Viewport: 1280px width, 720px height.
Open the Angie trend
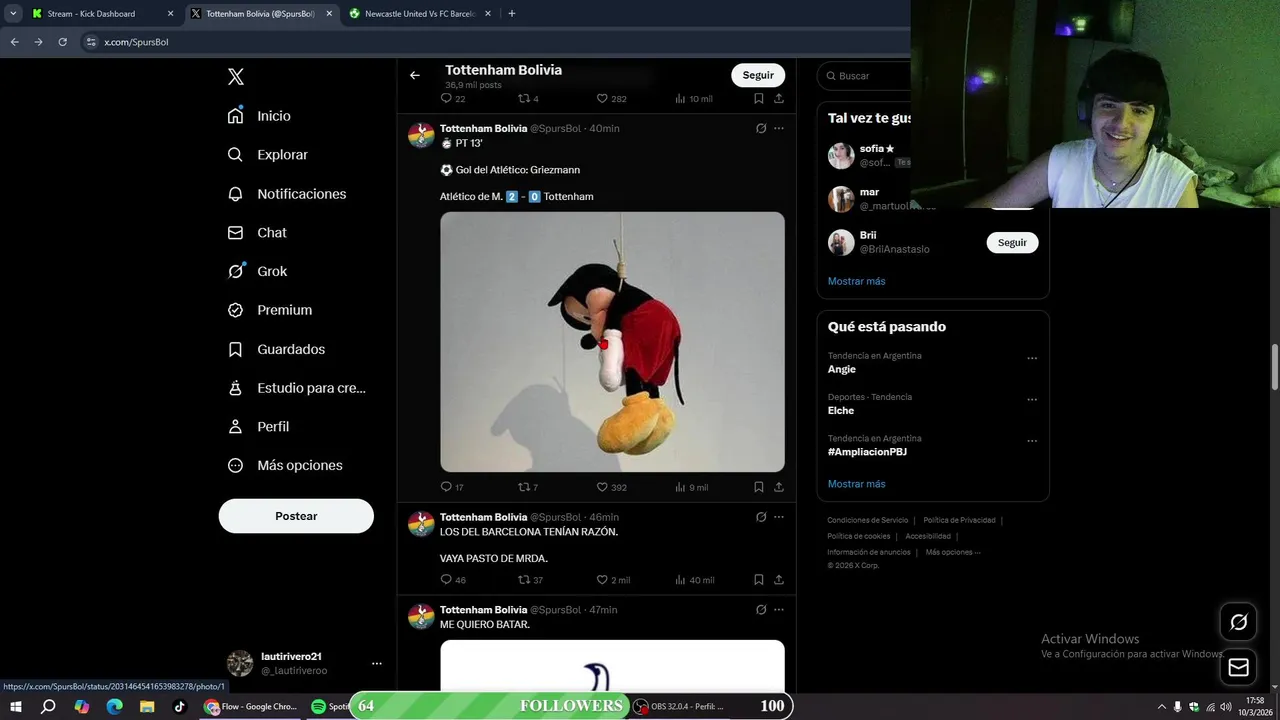point(841,369)
